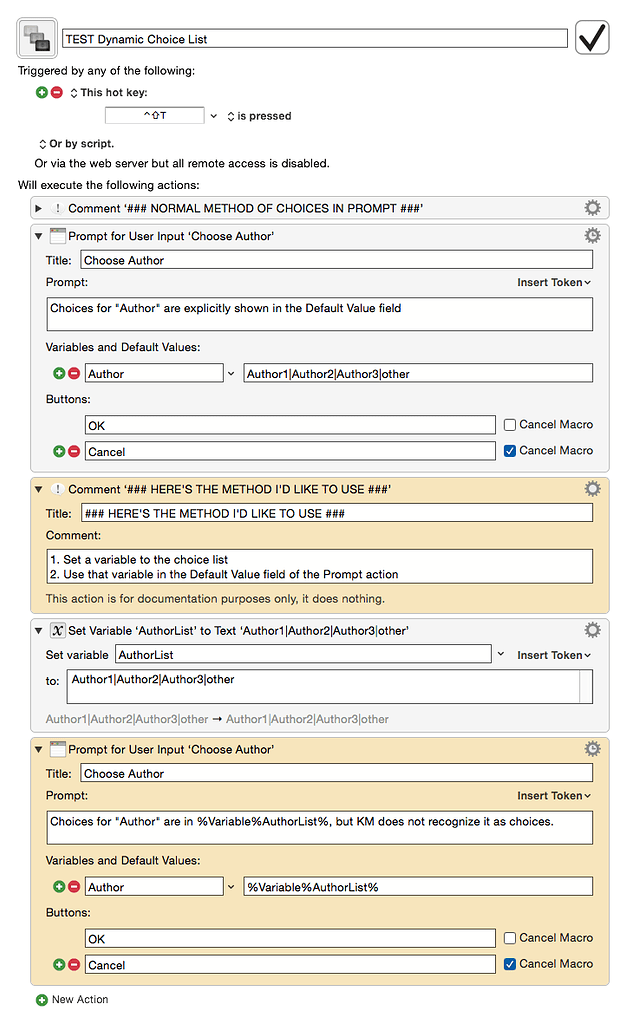
Task: Remove Author variable row in second prompt
Action: [74, 887]
